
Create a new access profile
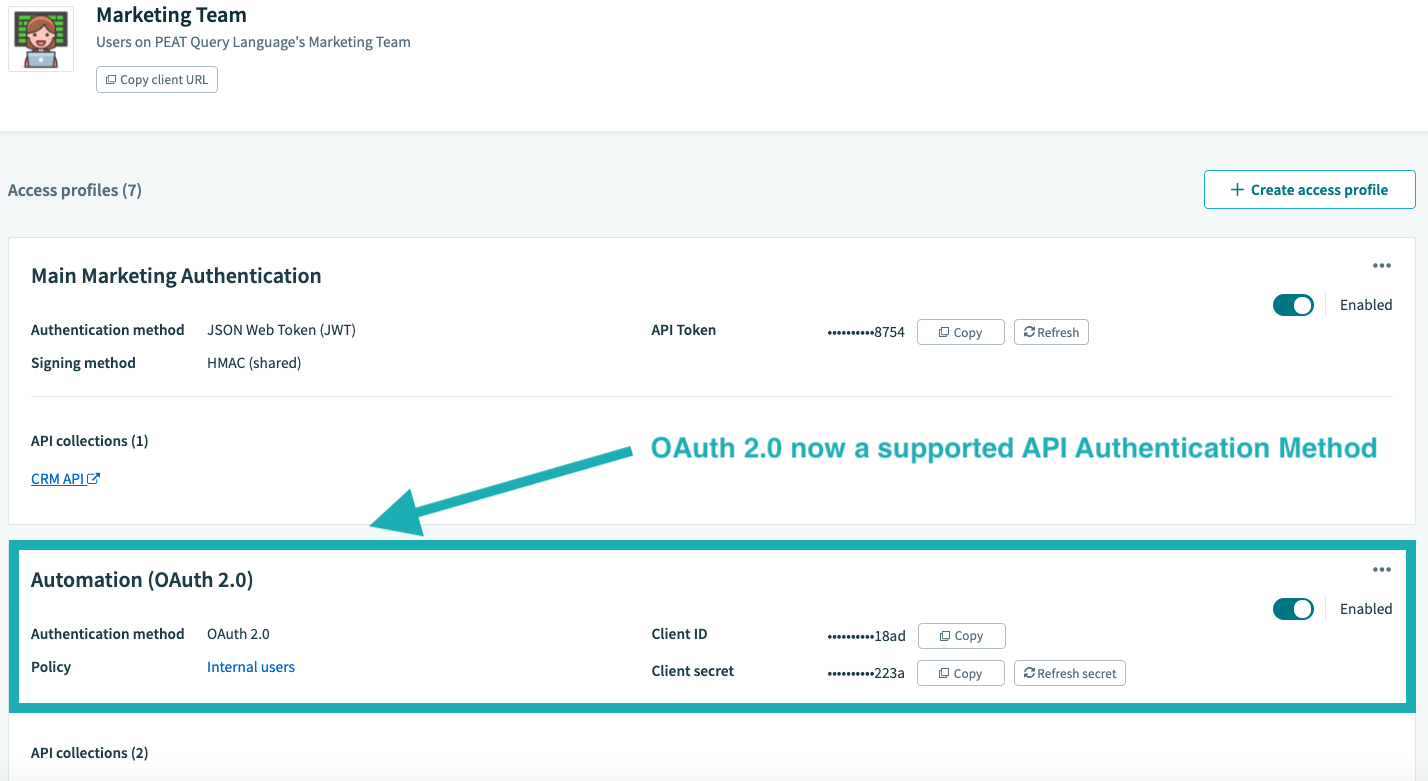click(1309, 189)
